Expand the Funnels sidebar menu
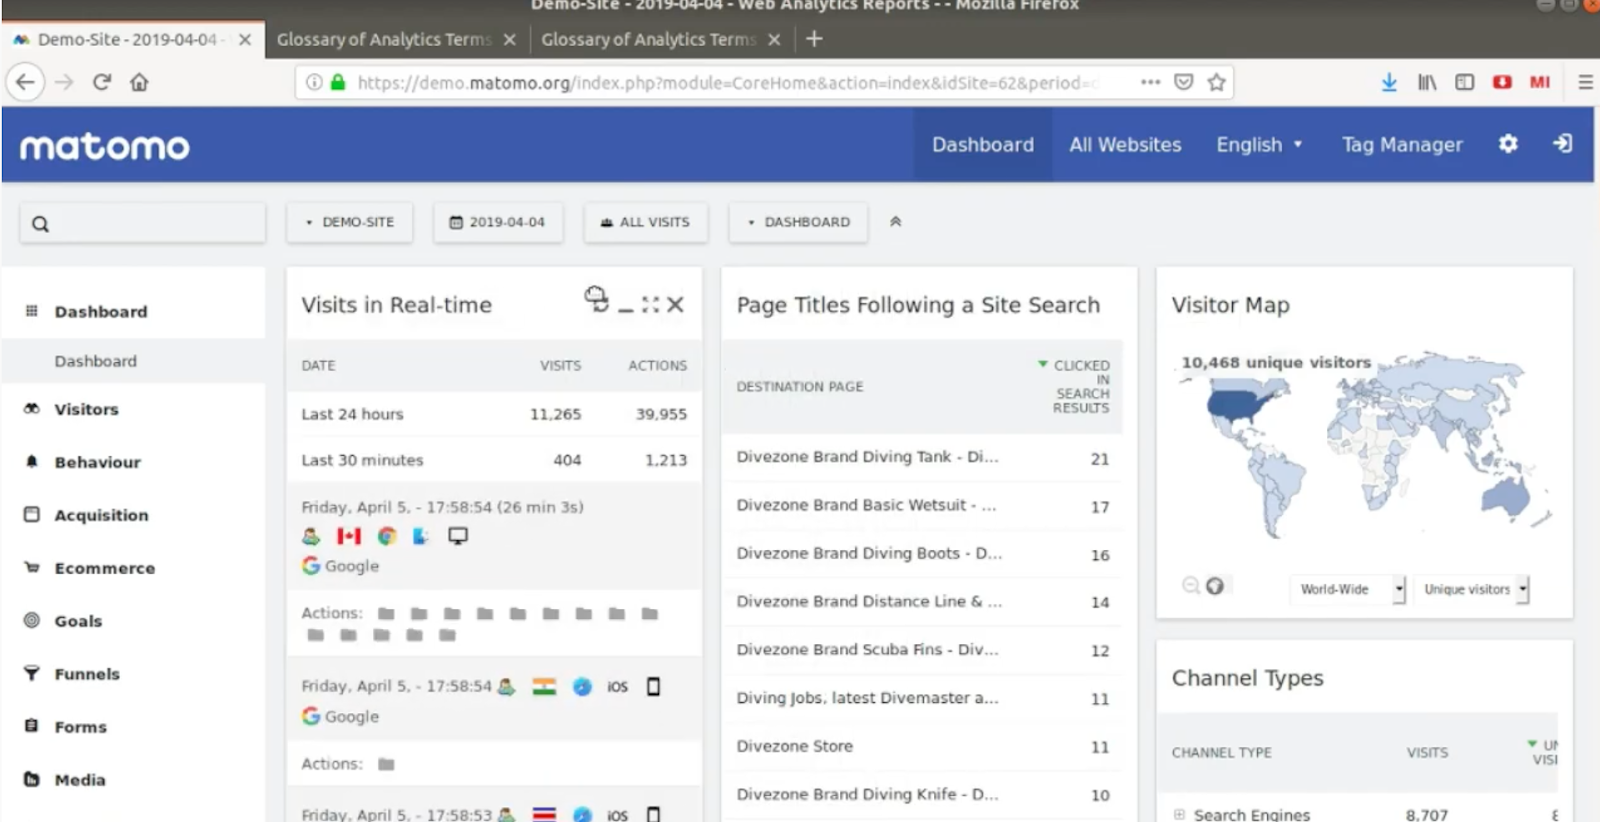Viewport: 1600px width, 822px height. click(87, 674)
